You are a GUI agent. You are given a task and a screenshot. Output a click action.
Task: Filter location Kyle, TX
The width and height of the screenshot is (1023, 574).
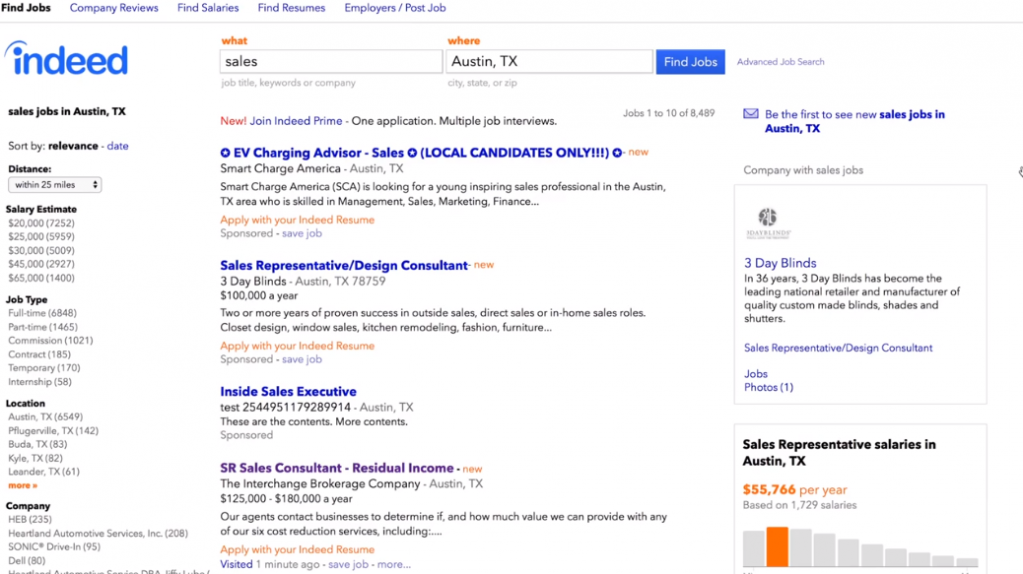35,458
